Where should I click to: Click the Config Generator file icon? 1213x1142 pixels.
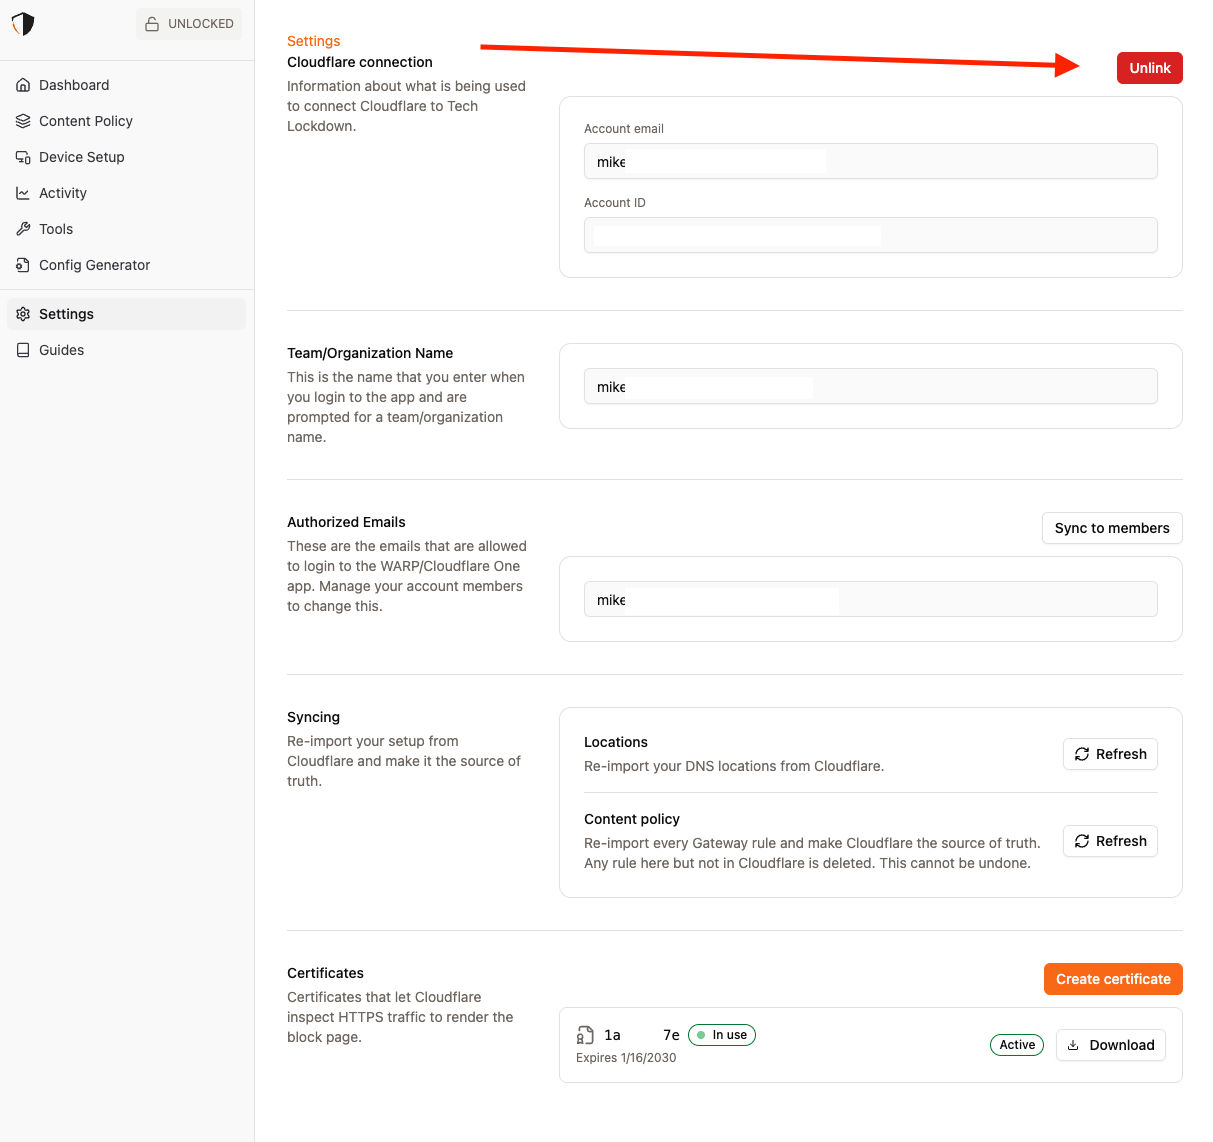pos(23,265)
